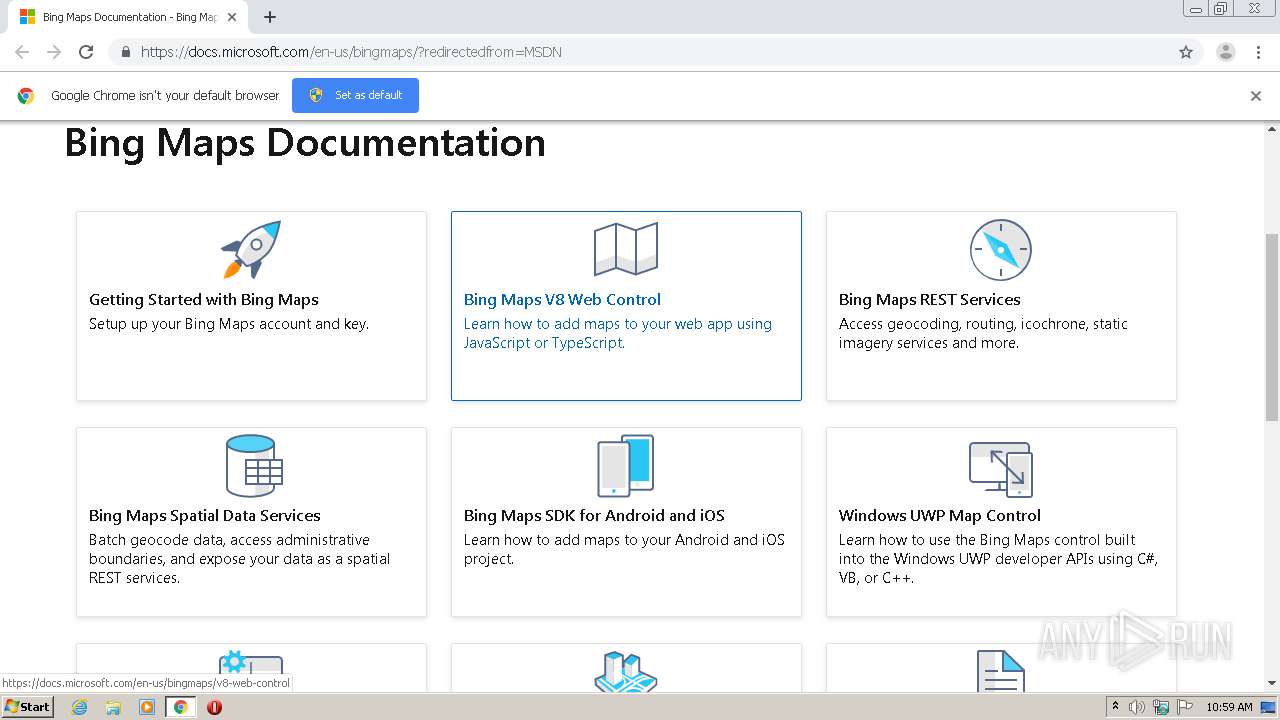Open Internet Explorer from the taskbar

(80, 707)
